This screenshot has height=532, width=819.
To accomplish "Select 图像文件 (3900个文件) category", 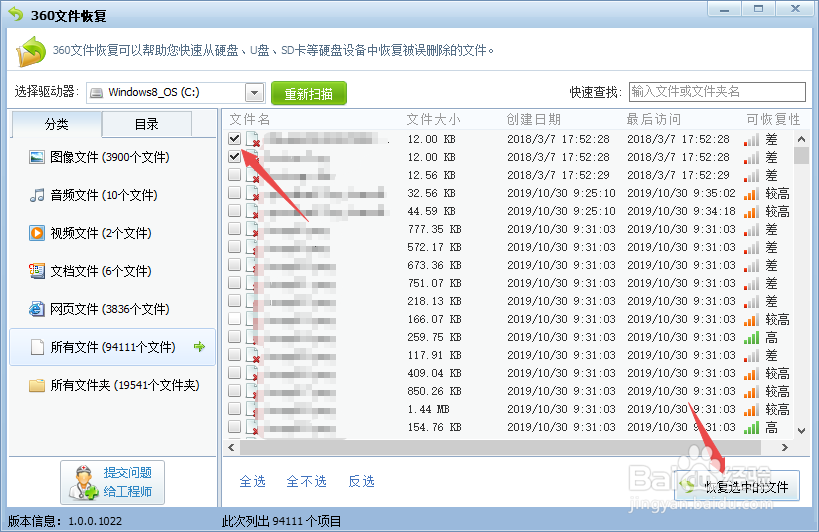I will [x=113, y=157].
